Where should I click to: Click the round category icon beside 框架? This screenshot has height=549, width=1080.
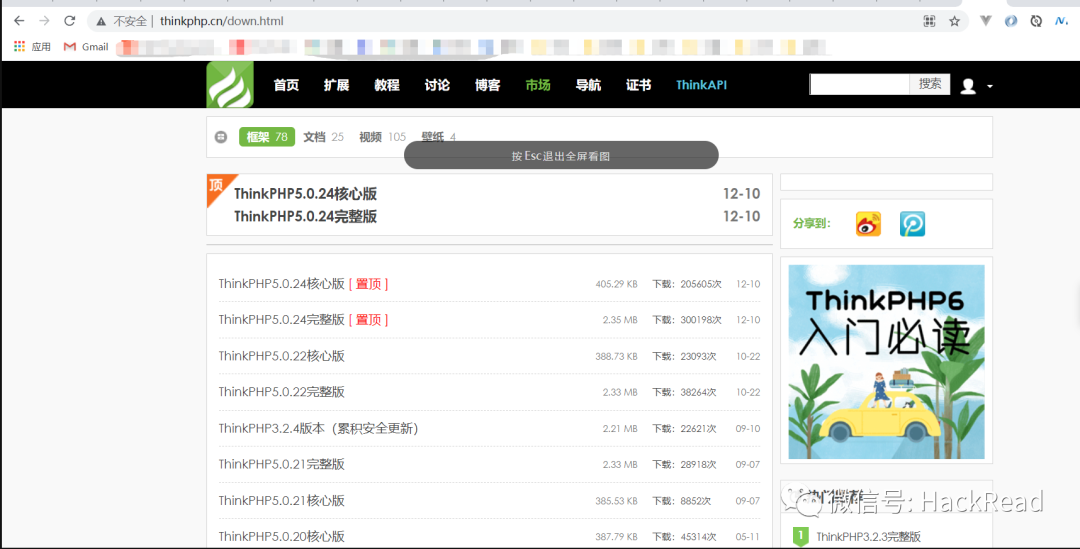tap(220, 137)
